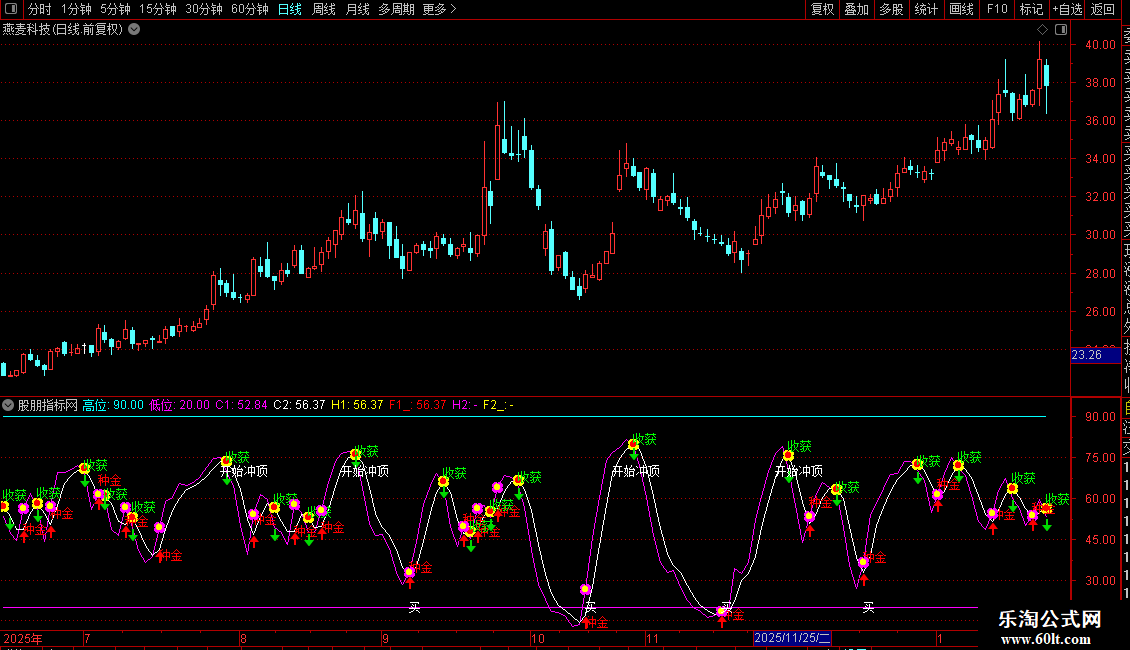Viewport: 1130px width, 650px height.
Task: Open the 标记 marker tool
Action: (1030, 9)
